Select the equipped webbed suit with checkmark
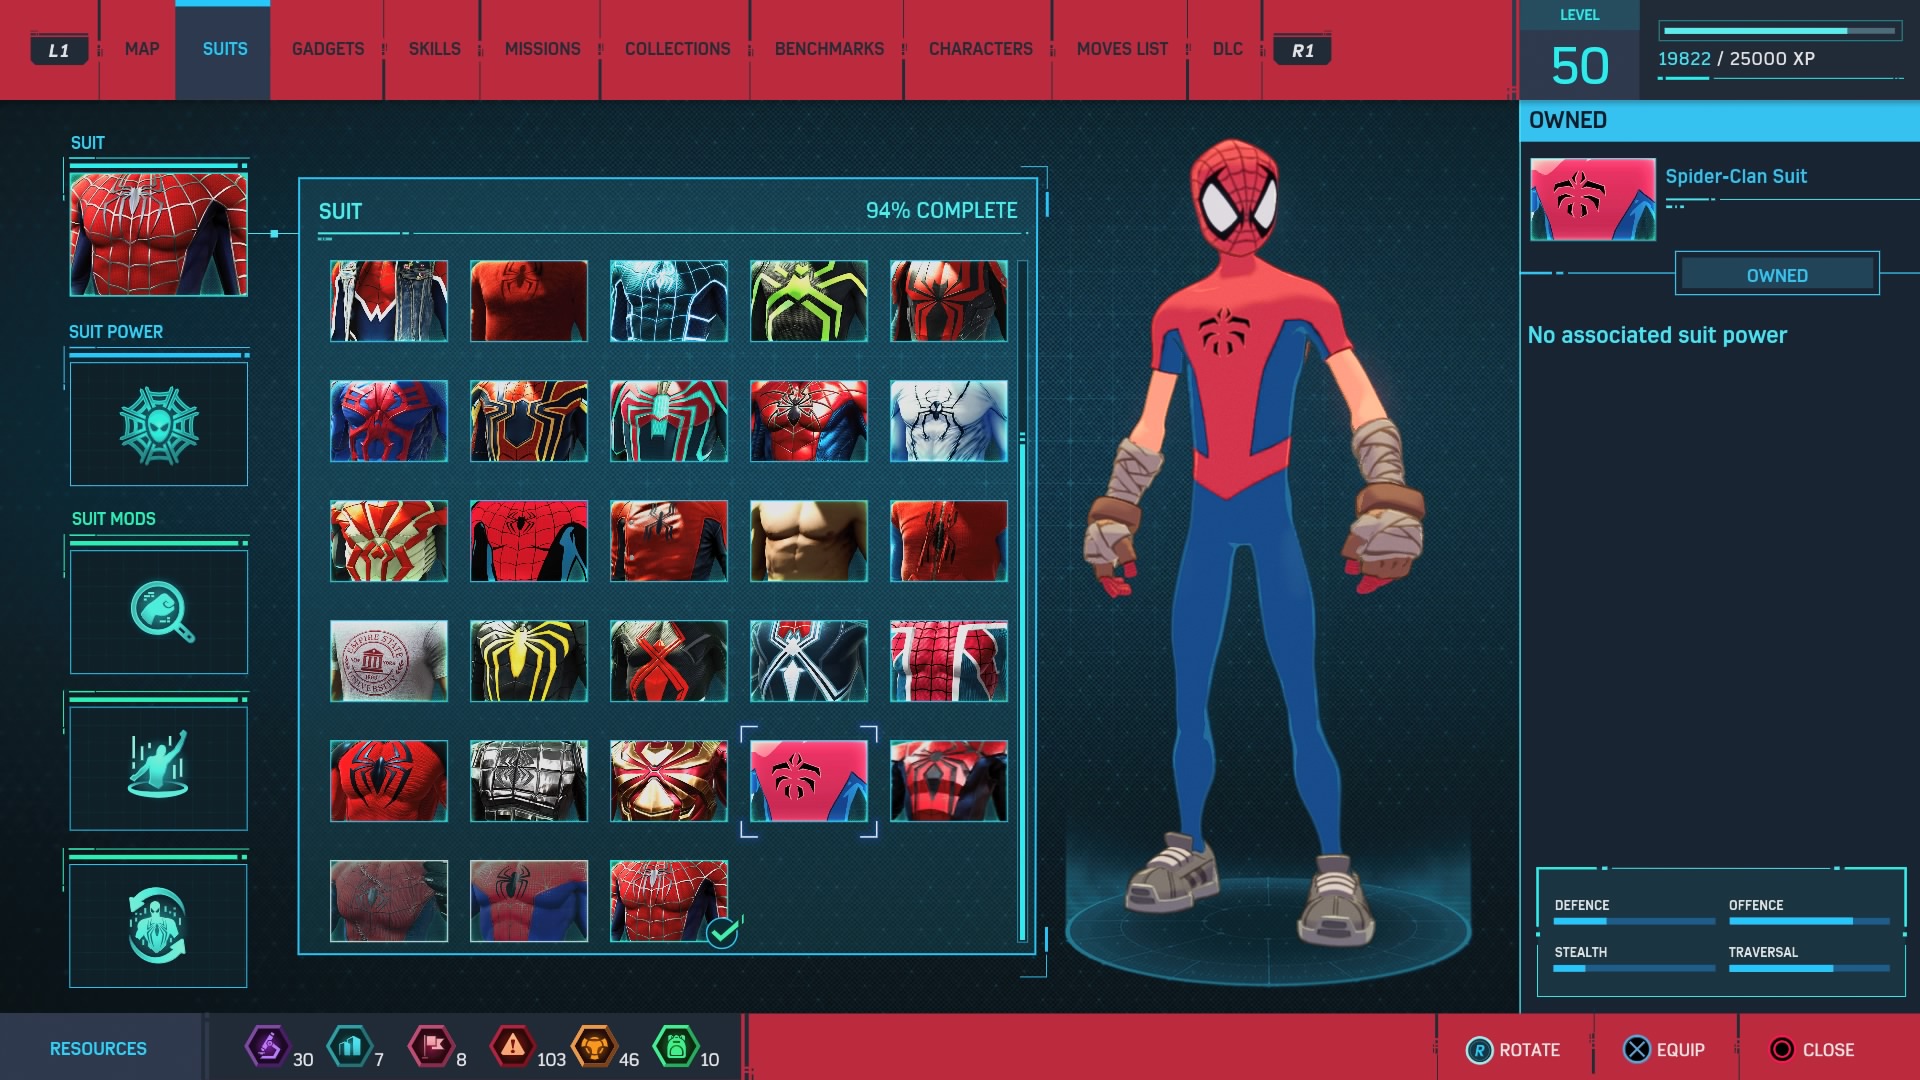Viewport: 1920px width, 1080px height. (669, 901)
